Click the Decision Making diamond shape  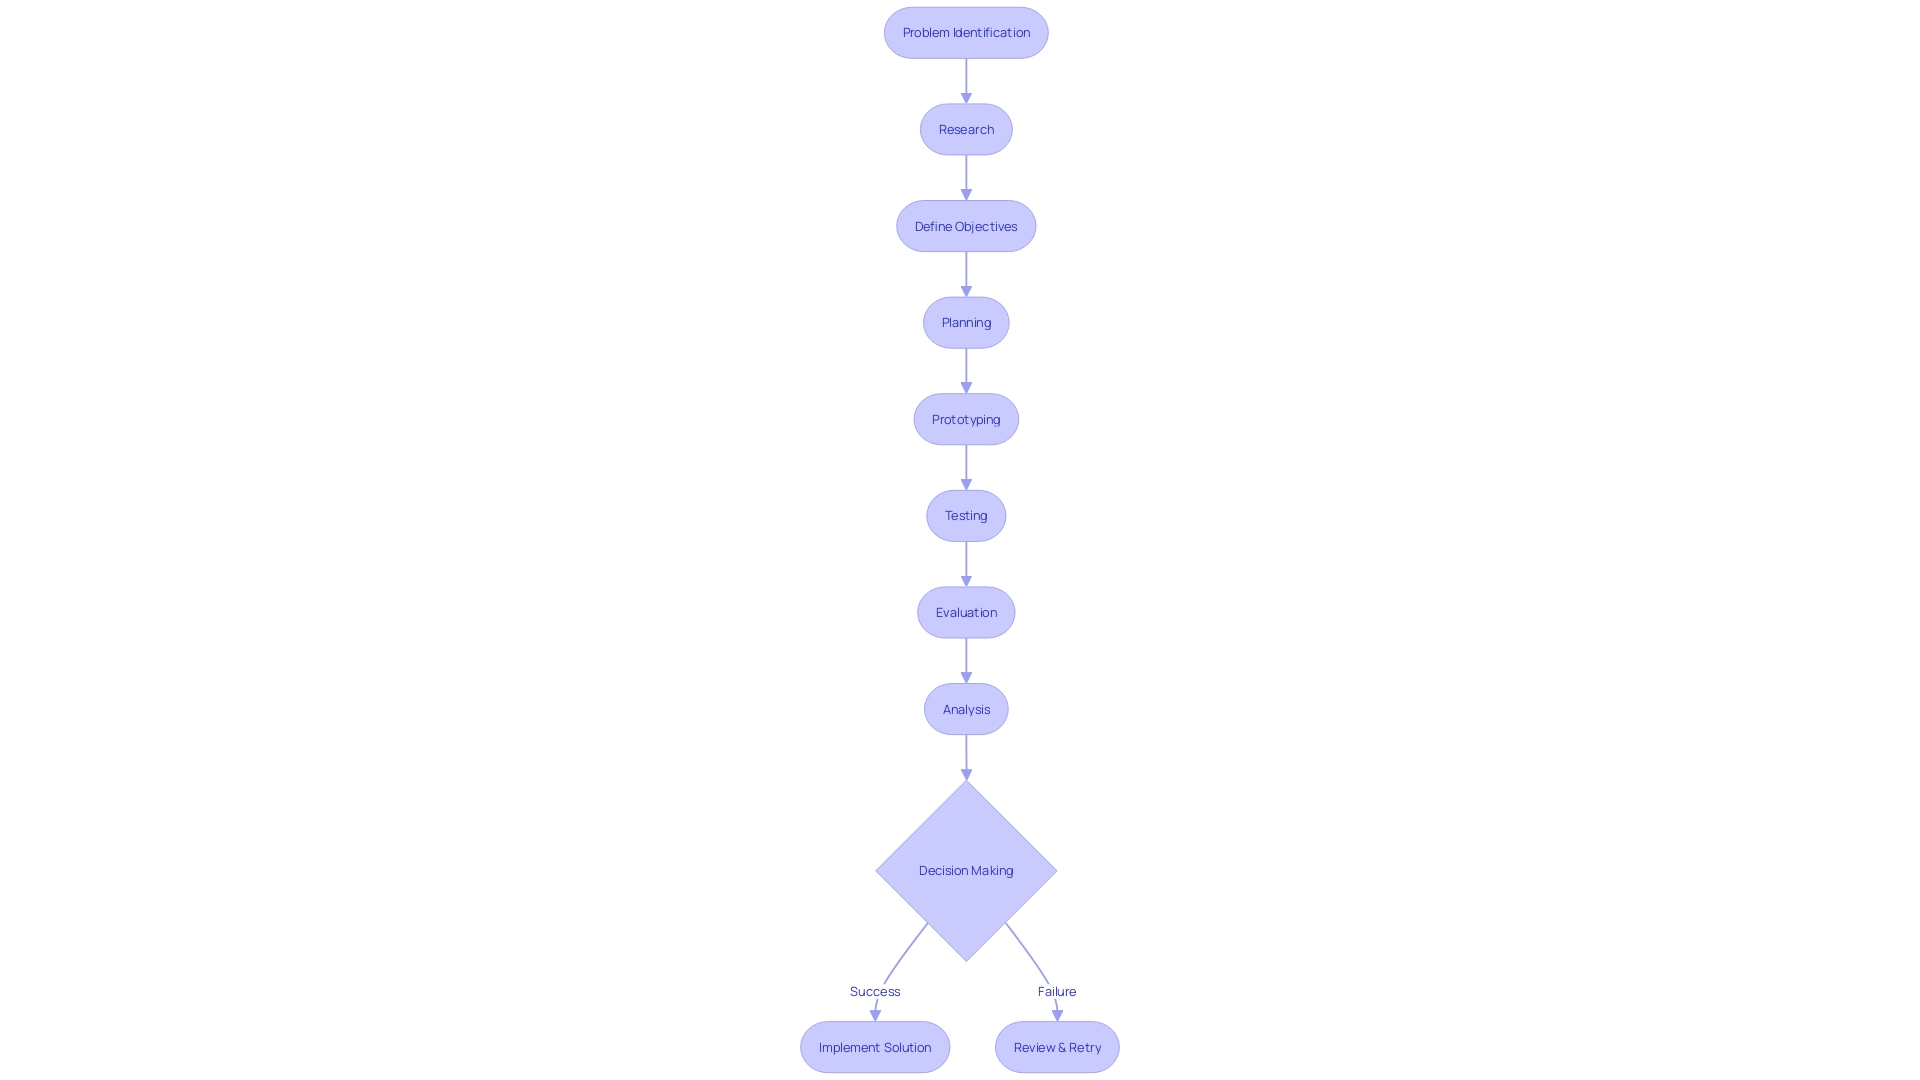[965, 870]
